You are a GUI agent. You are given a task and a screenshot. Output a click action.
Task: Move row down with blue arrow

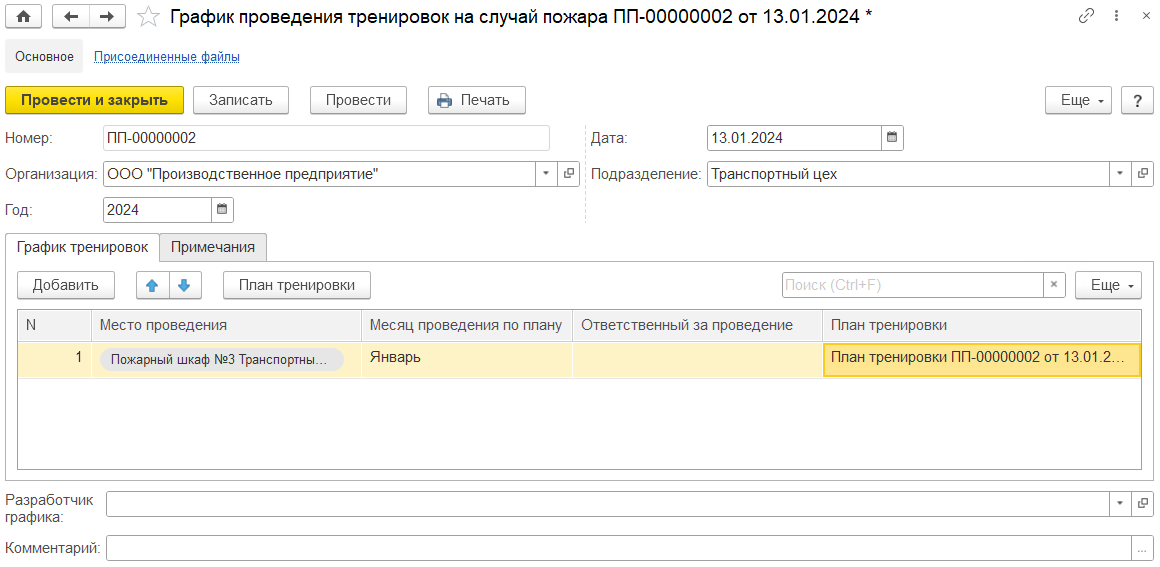point(185,285)
